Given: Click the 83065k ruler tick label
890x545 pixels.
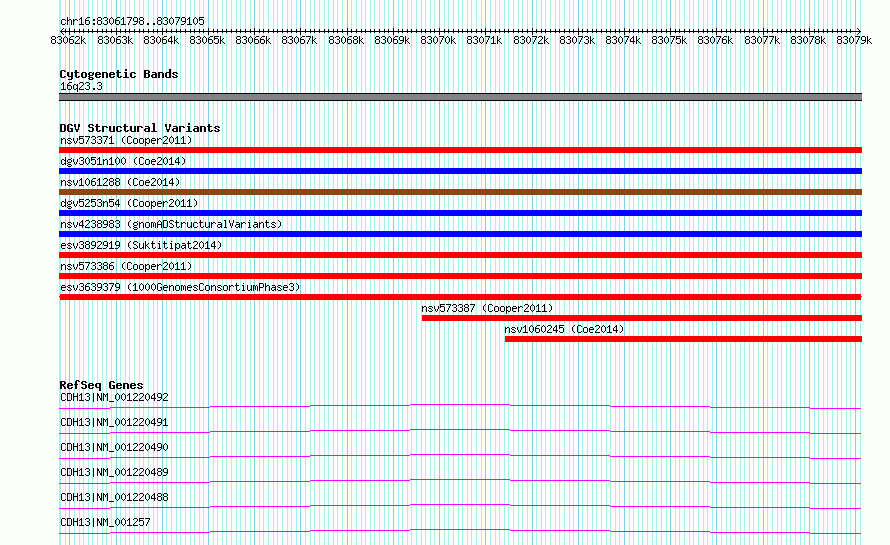Looking at the screenshot, I should [207, 40].
